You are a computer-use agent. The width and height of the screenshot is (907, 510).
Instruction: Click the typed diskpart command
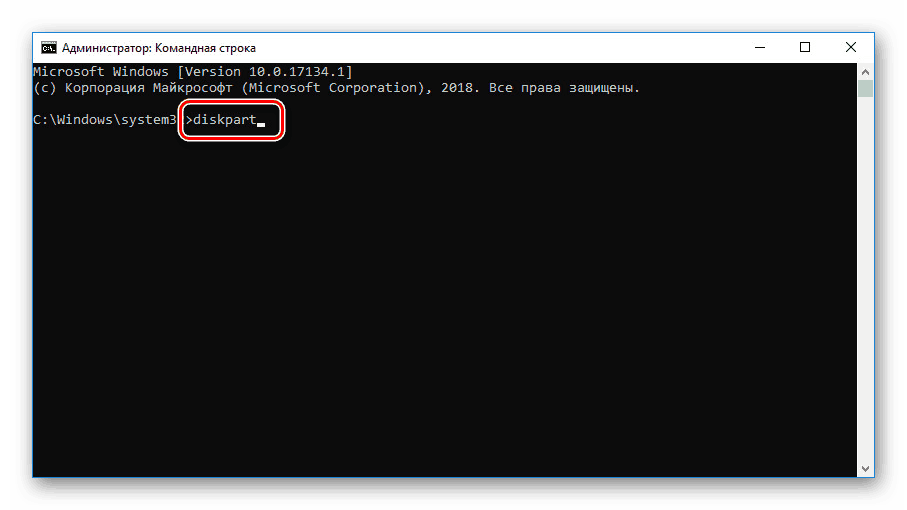click(224, 120)
